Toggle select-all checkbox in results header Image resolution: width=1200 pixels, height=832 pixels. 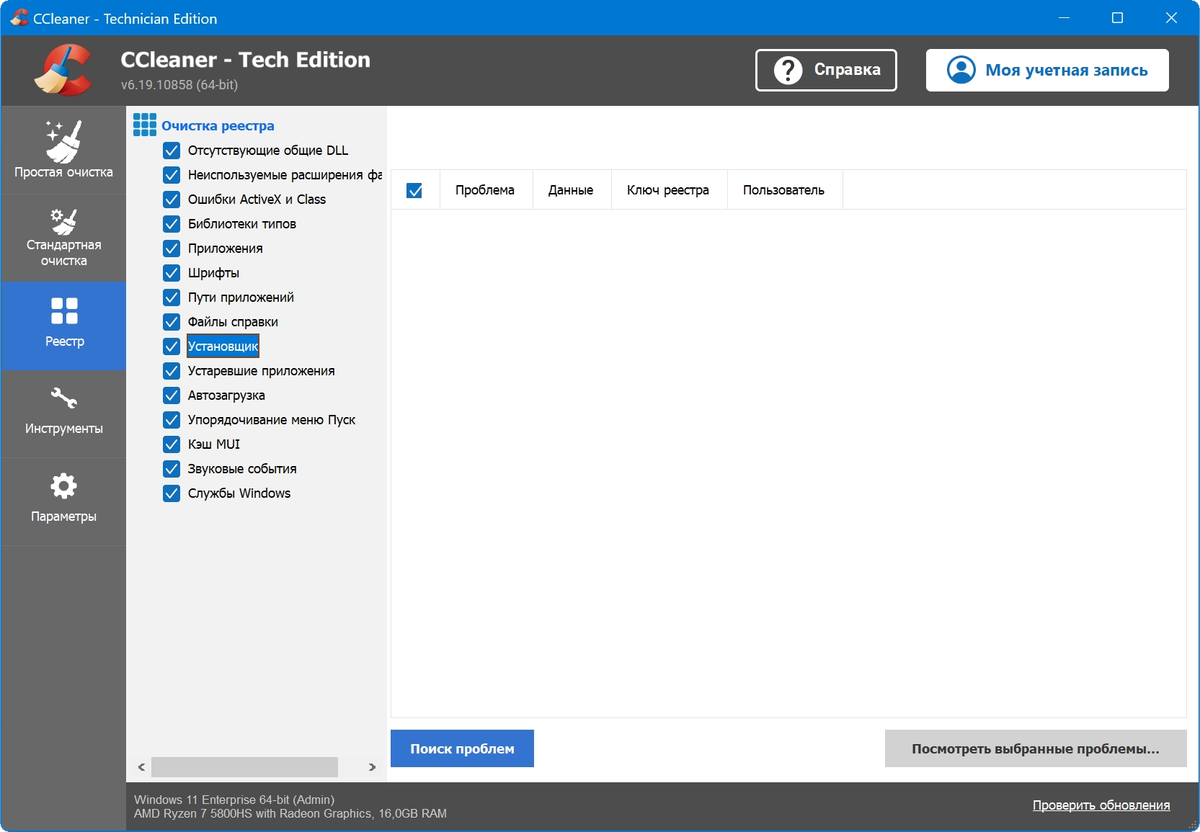coord(415,190)
